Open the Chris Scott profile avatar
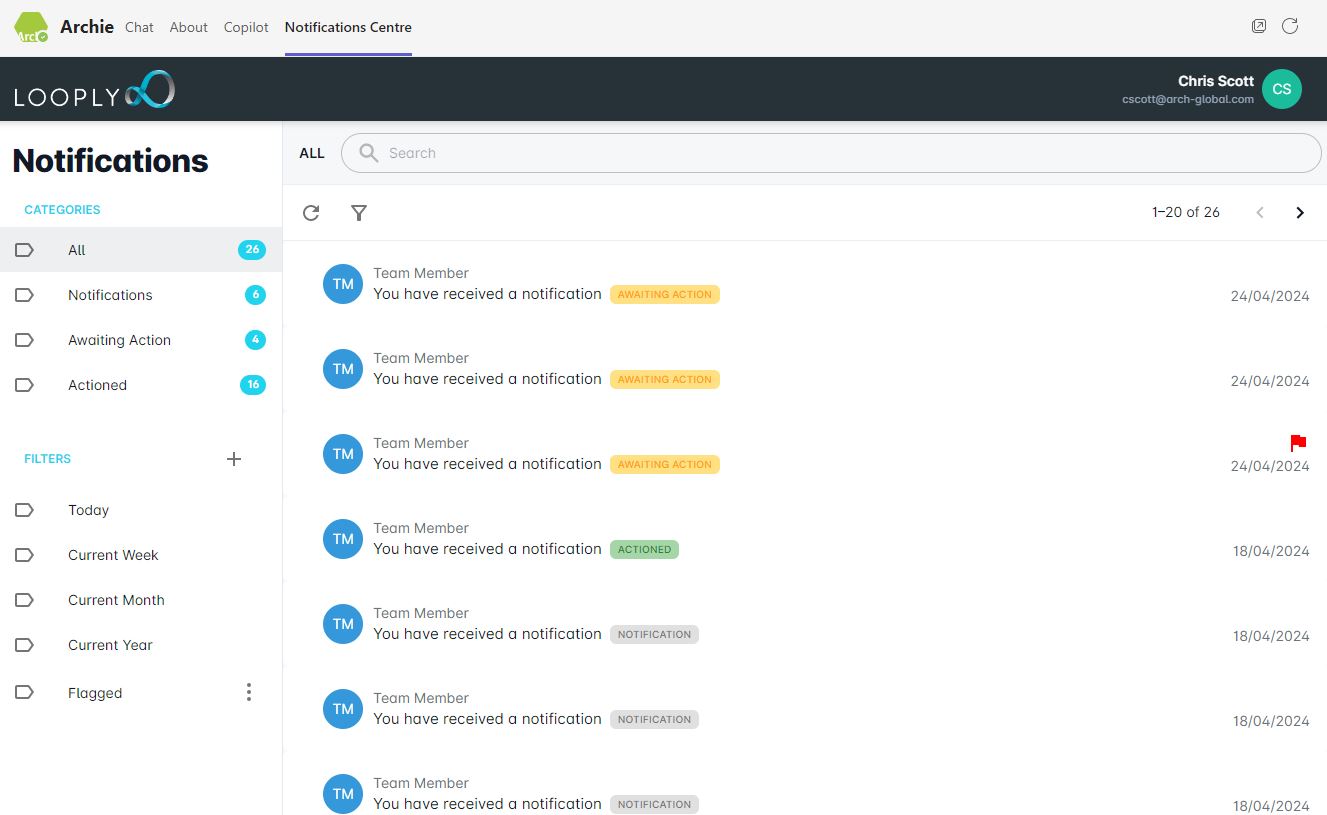Image resolution: width=1327 pixels, height=815 pixels. pos(1281,89)
